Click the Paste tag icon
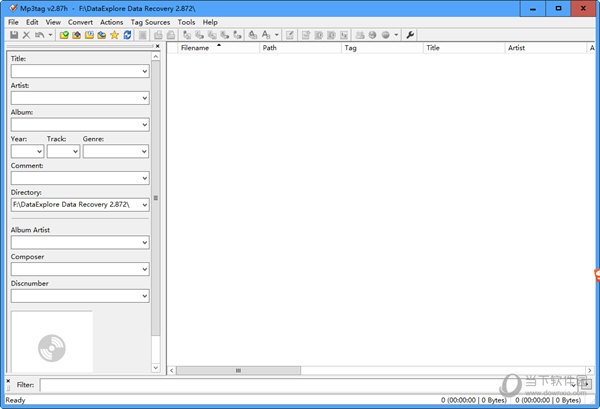Viewport: 600px width, 409px height. [171, 35]
